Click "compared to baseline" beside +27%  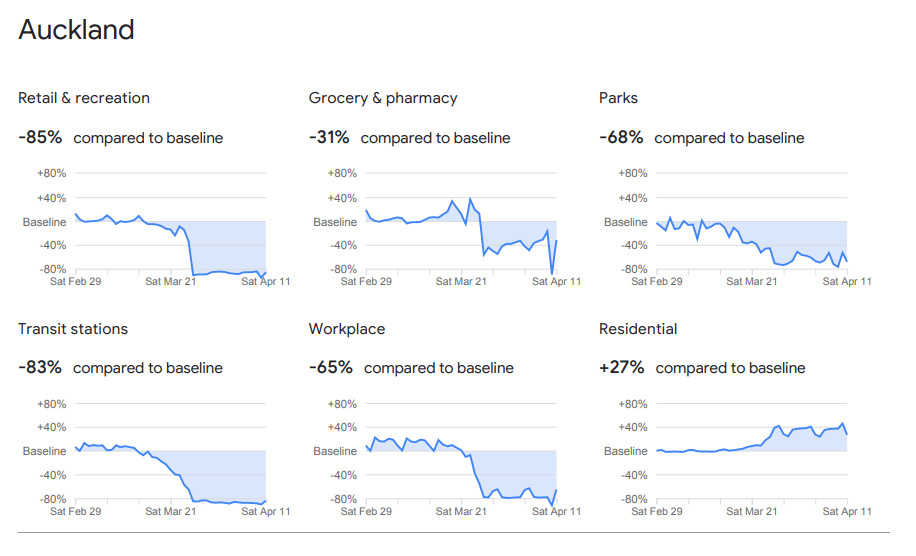tap(730, 368)
